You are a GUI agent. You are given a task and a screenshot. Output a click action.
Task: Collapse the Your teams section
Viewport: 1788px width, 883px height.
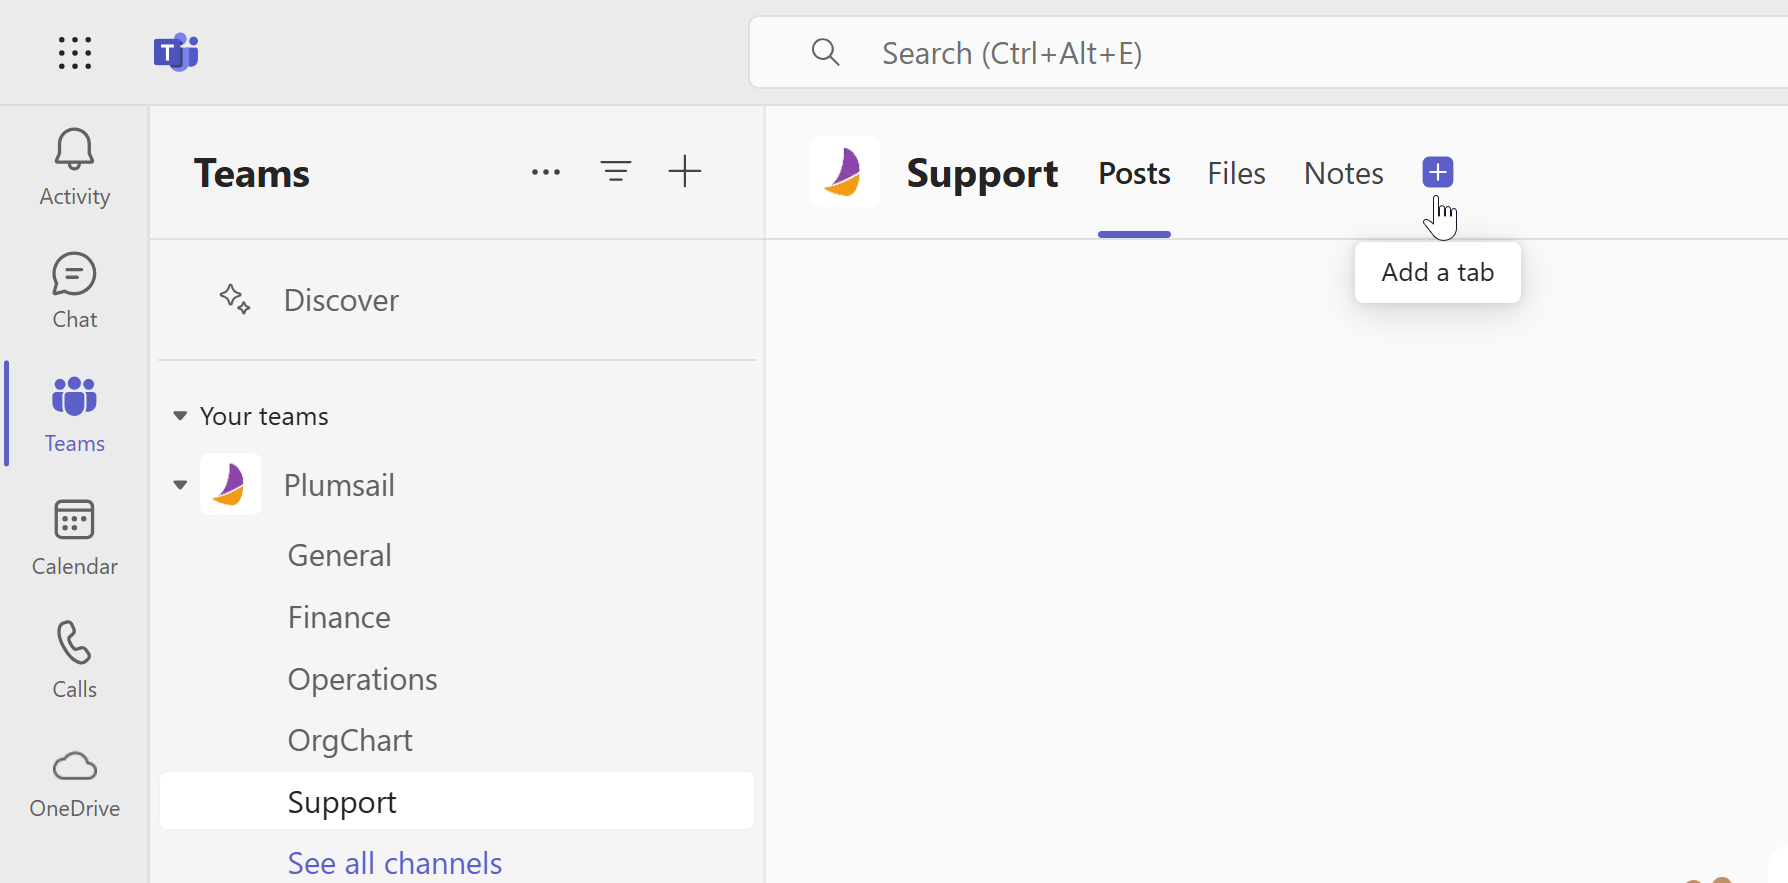coord(180,416)
